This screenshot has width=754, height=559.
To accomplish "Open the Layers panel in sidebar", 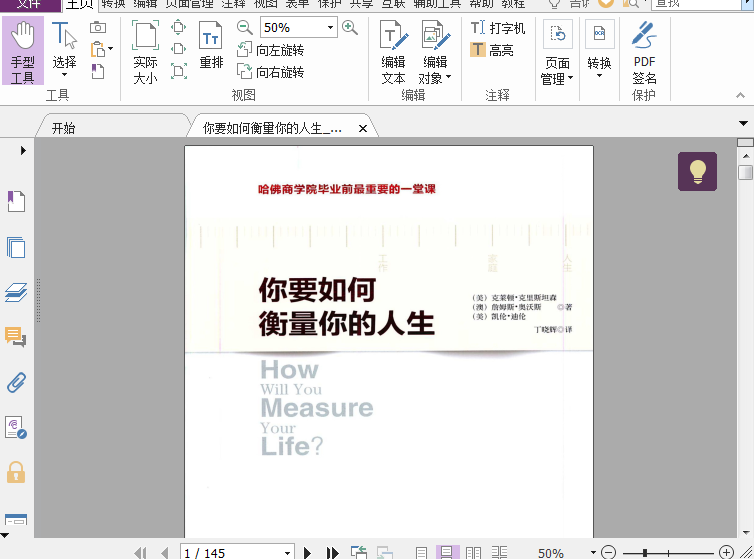I will click(16, 292).
